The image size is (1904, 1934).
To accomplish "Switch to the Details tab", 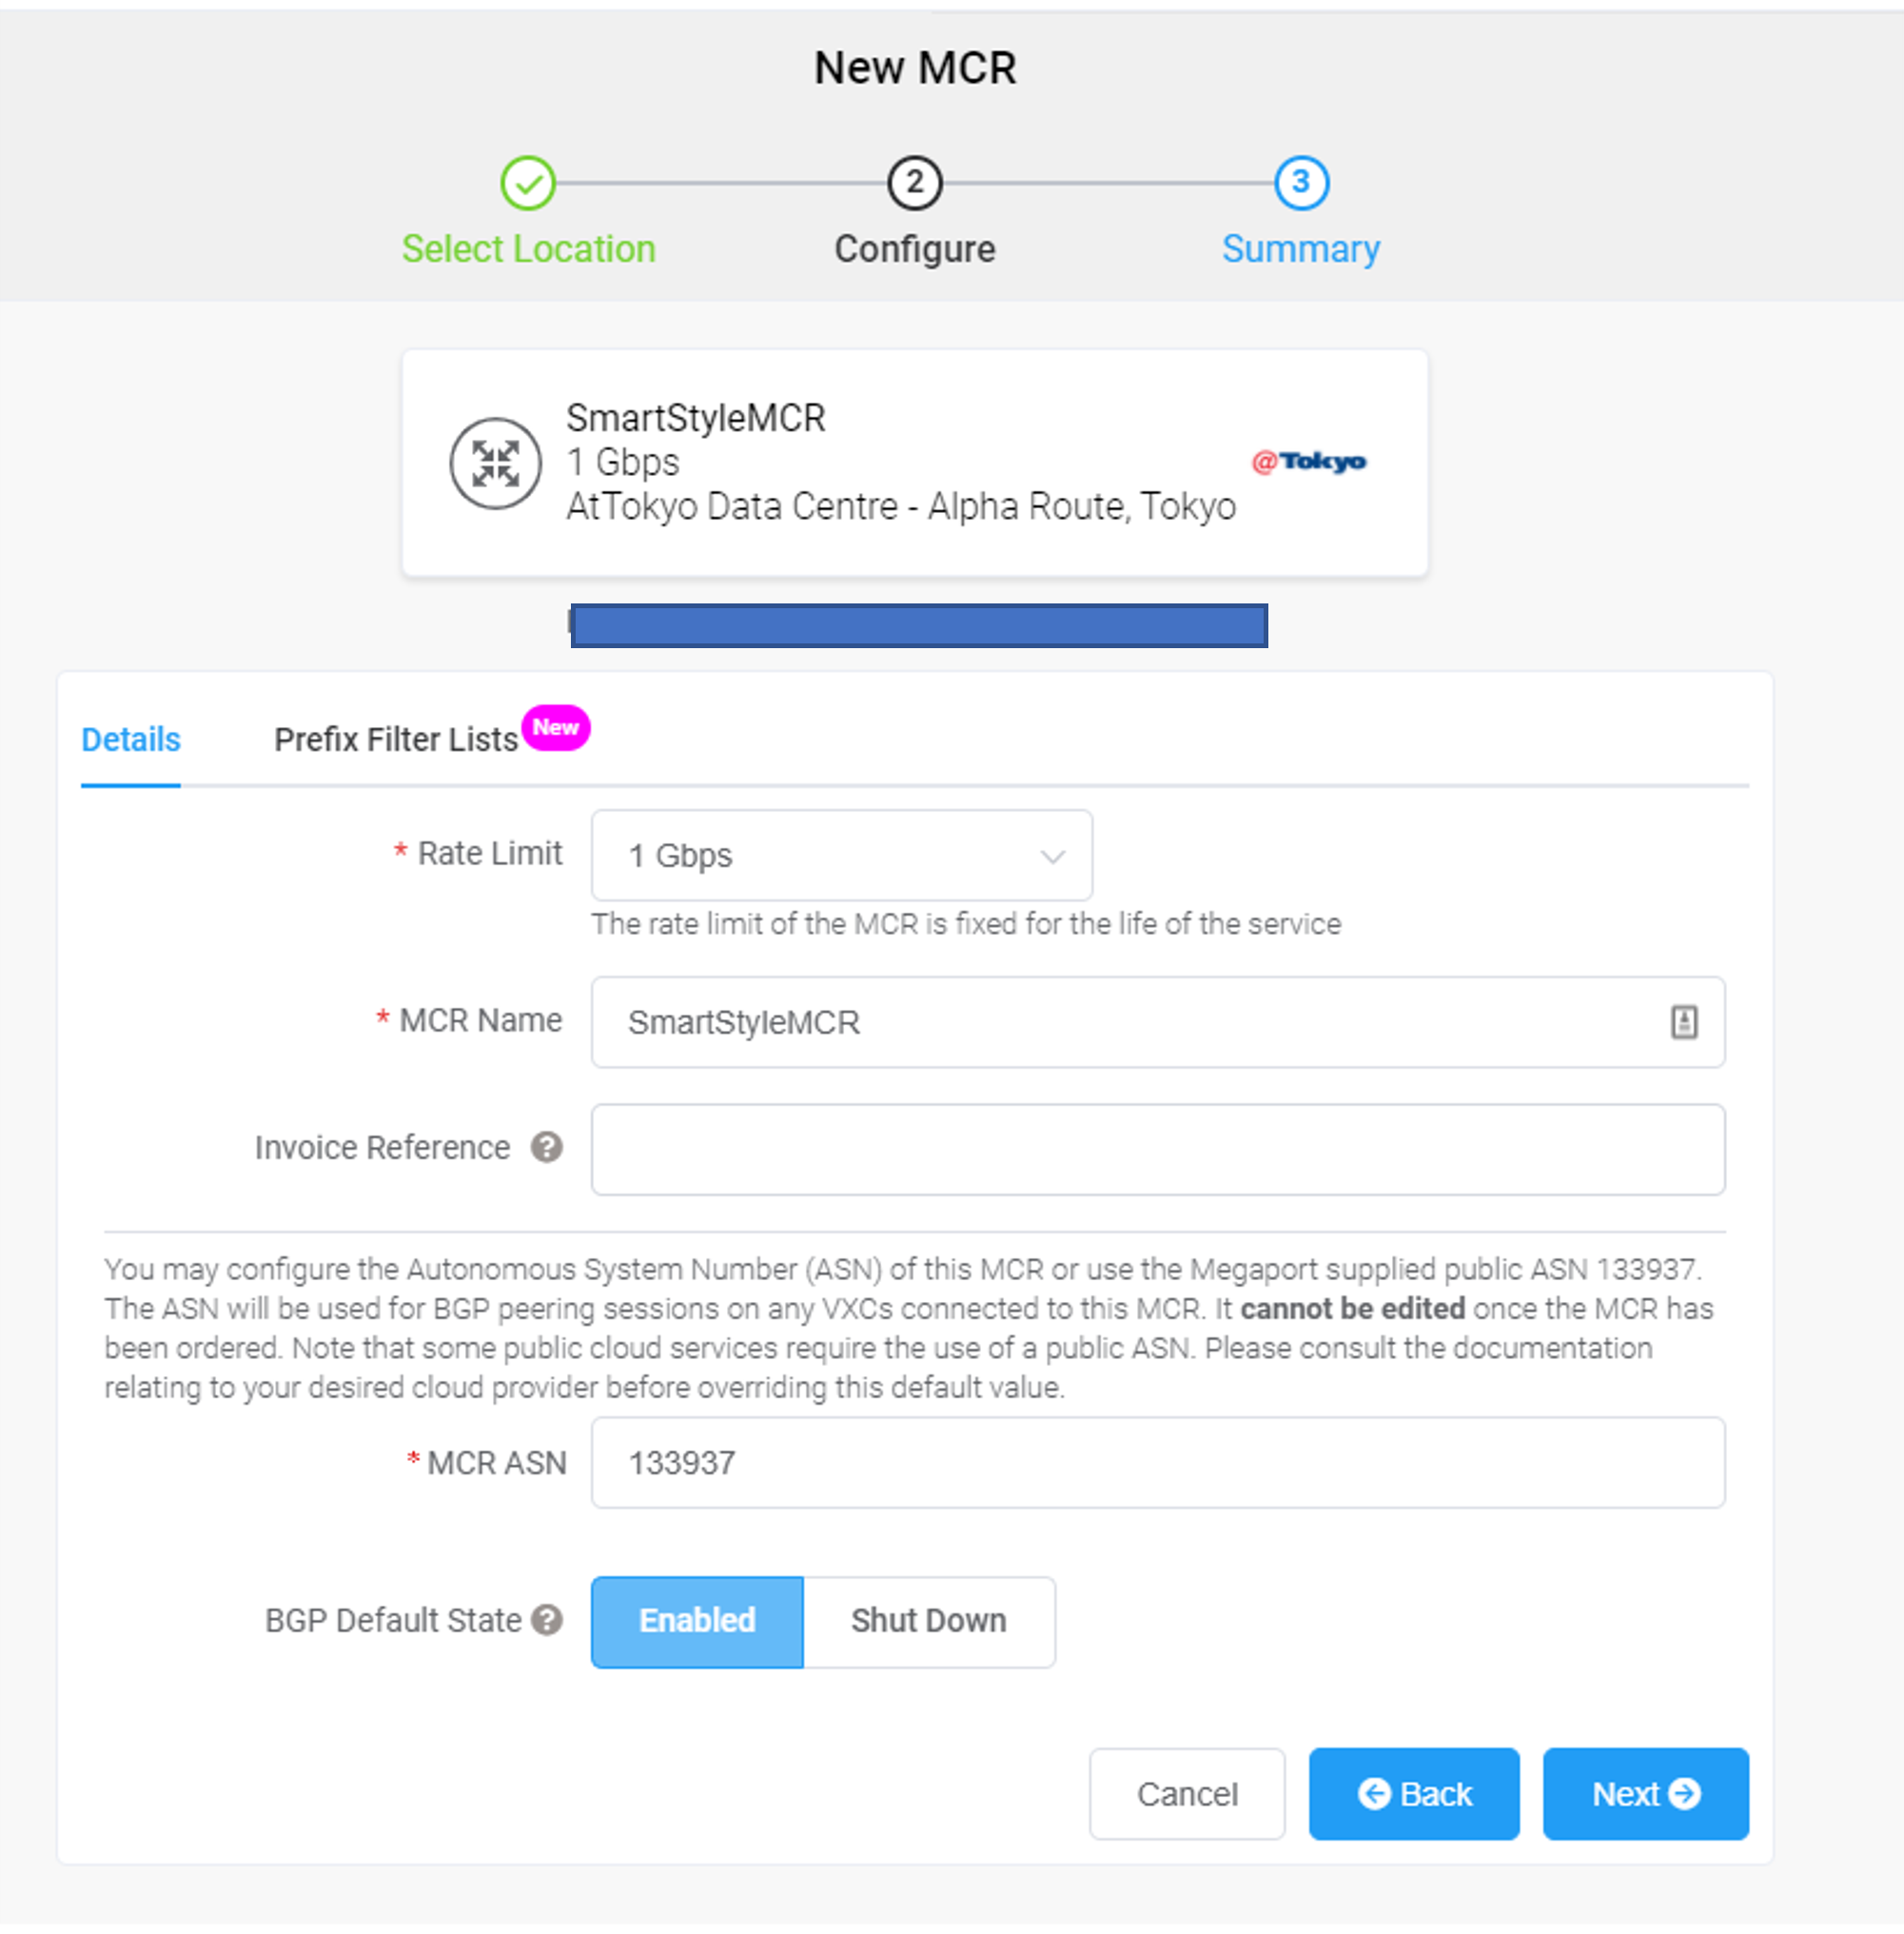I will 131,739.
